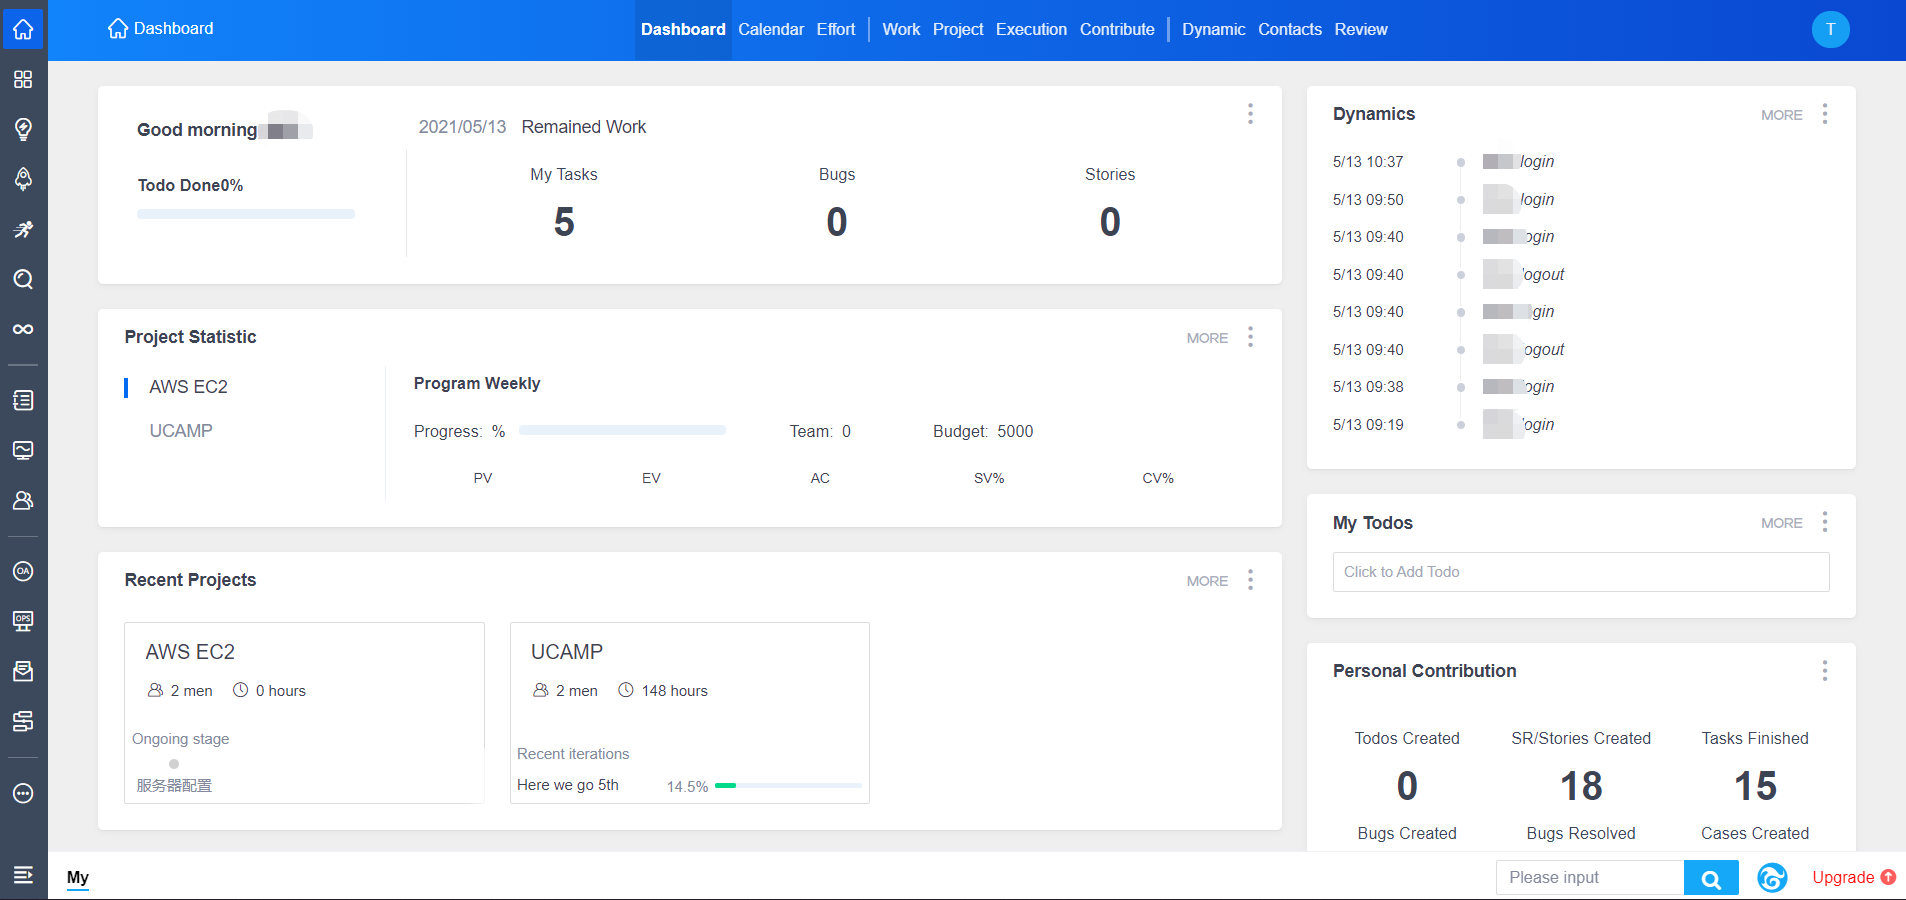Click the running figure icon in sidebar
This screenshot has height=900, width=1906.
coord(23,229)
